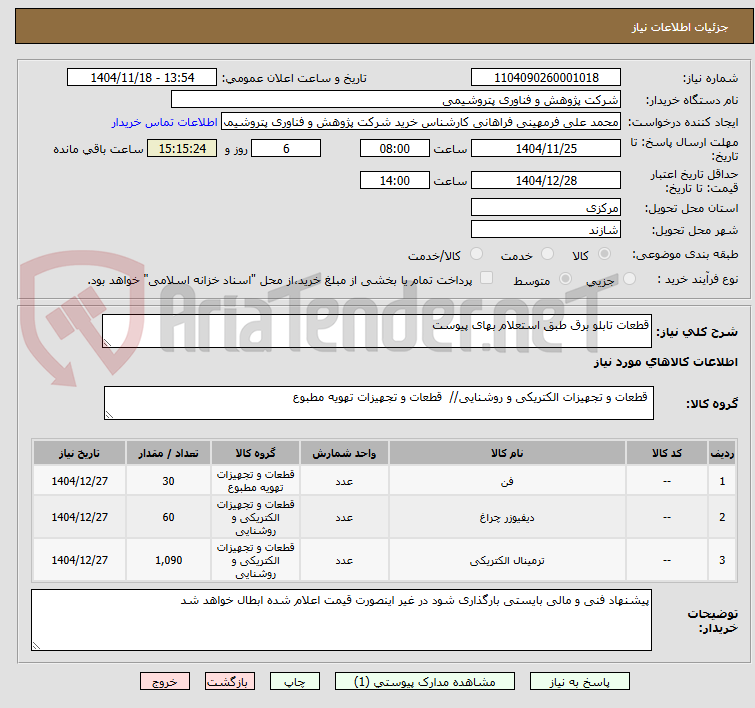Click buyer name field شرکت پژوهش و فناوری پتروشیمی
755x708 pixels.
click(x=396, y=99)
